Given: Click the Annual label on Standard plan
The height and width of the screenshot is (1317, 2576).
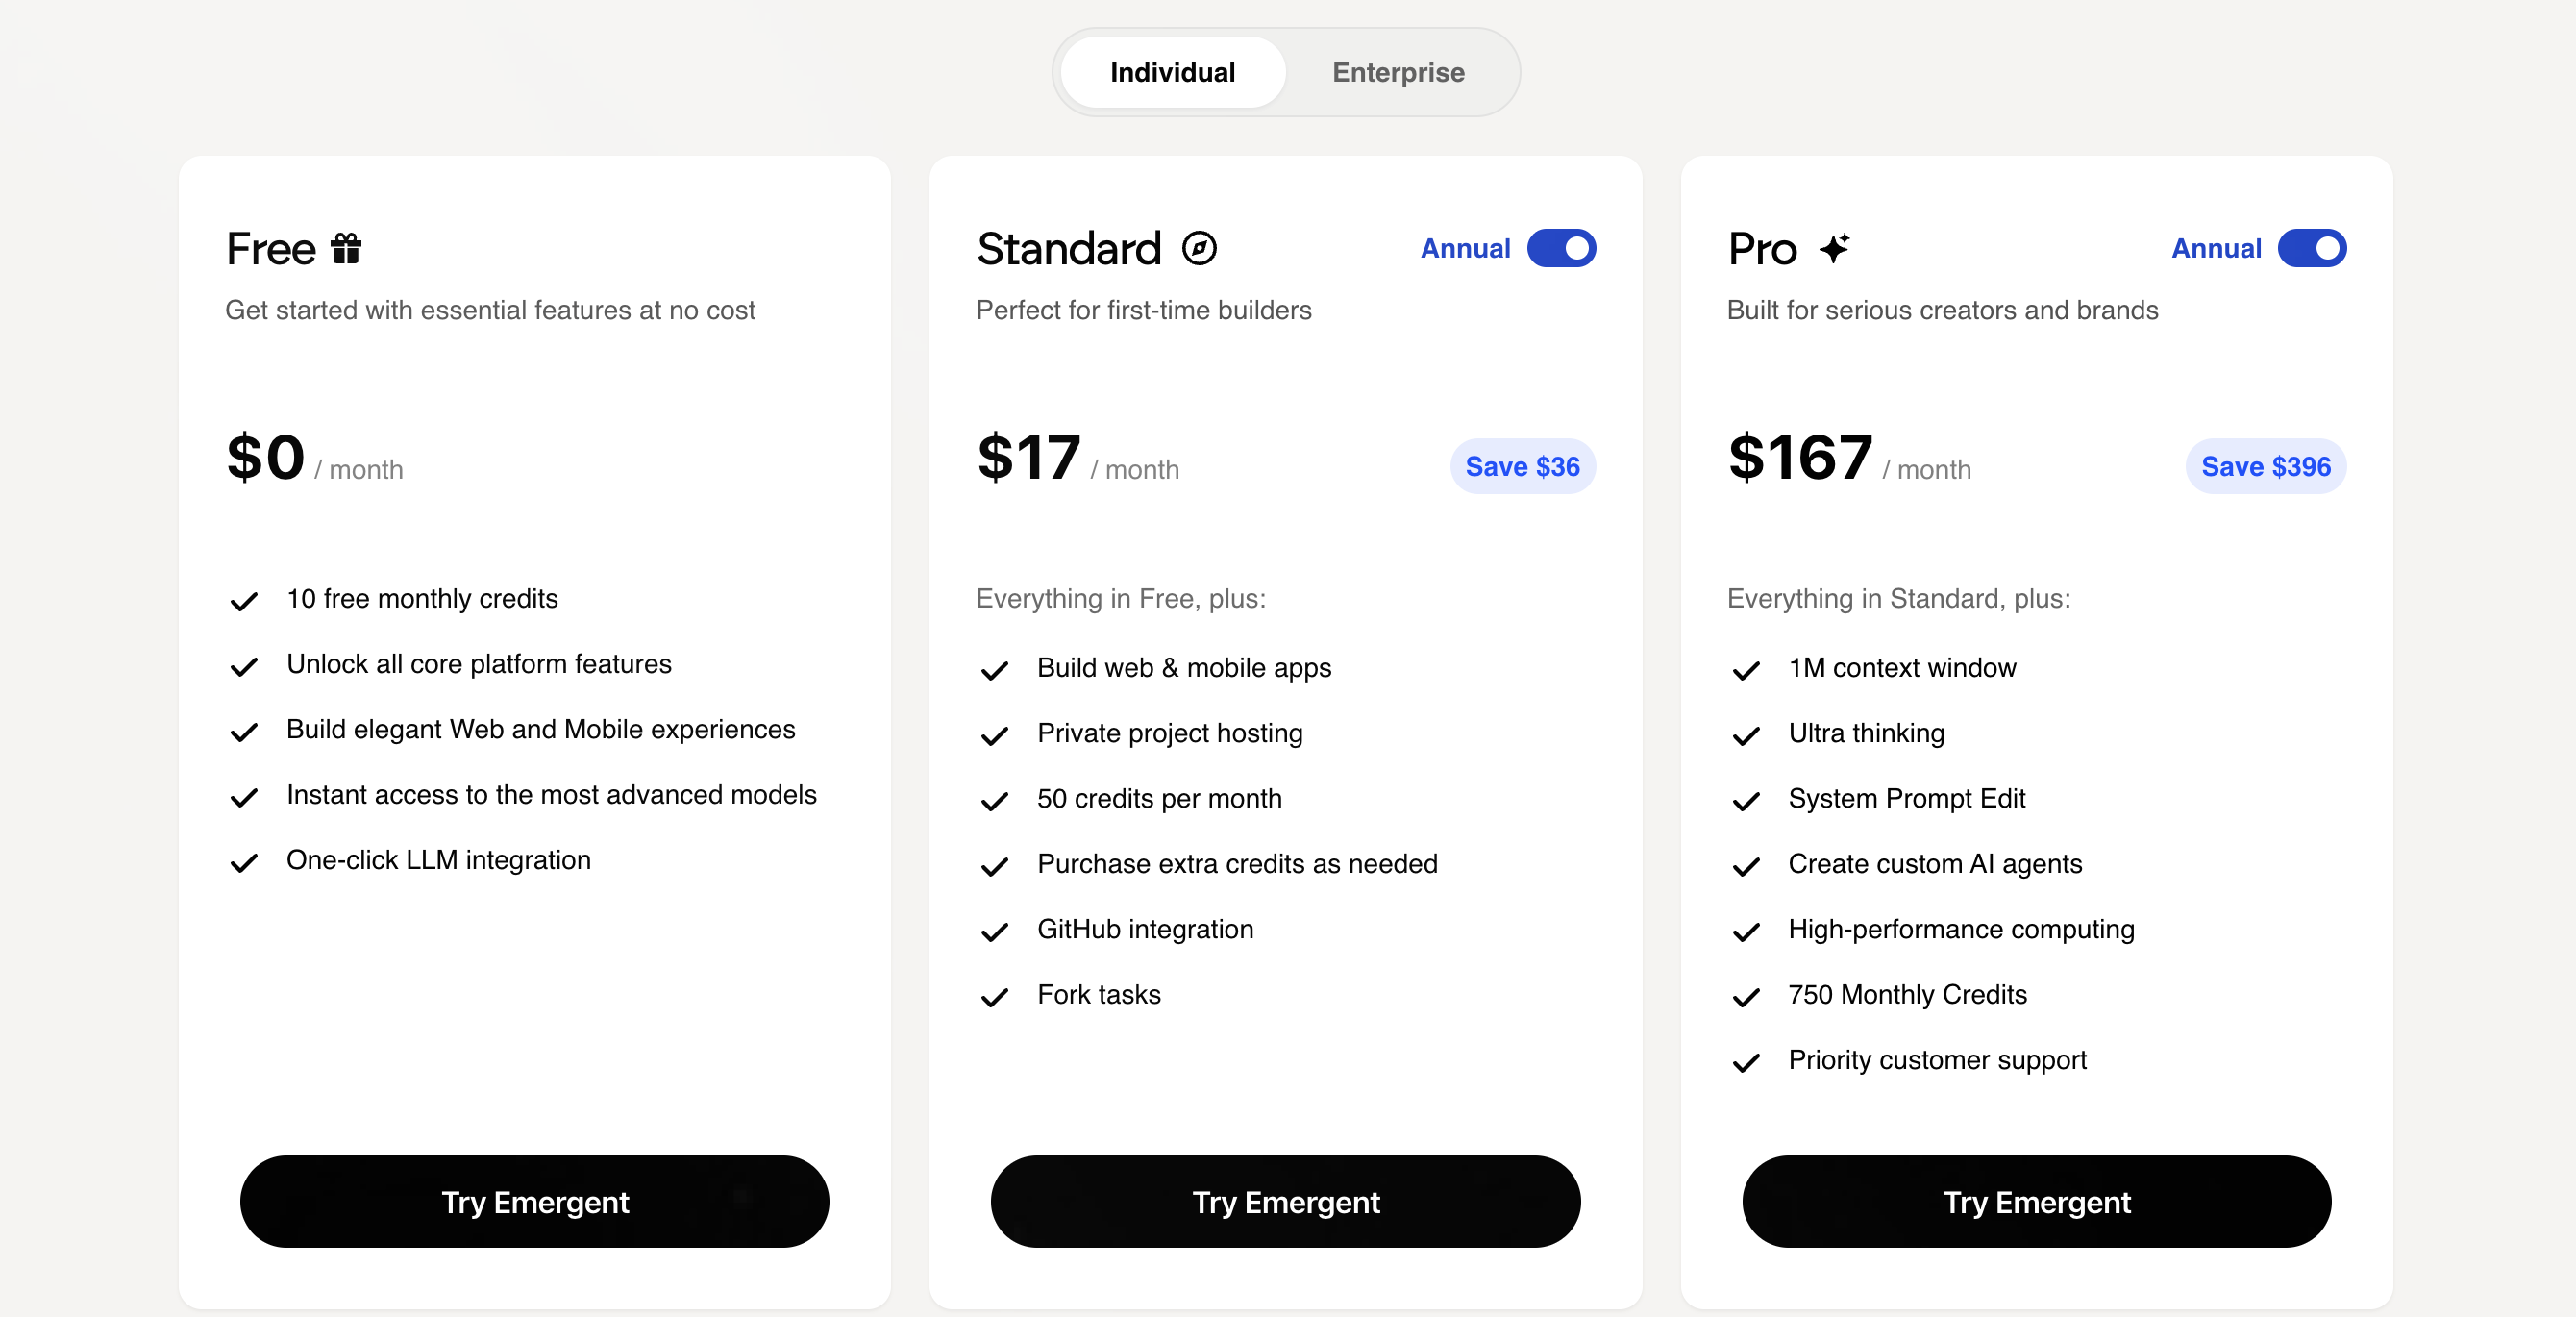Looking at the screenshot, I should tap(1465, 248).
